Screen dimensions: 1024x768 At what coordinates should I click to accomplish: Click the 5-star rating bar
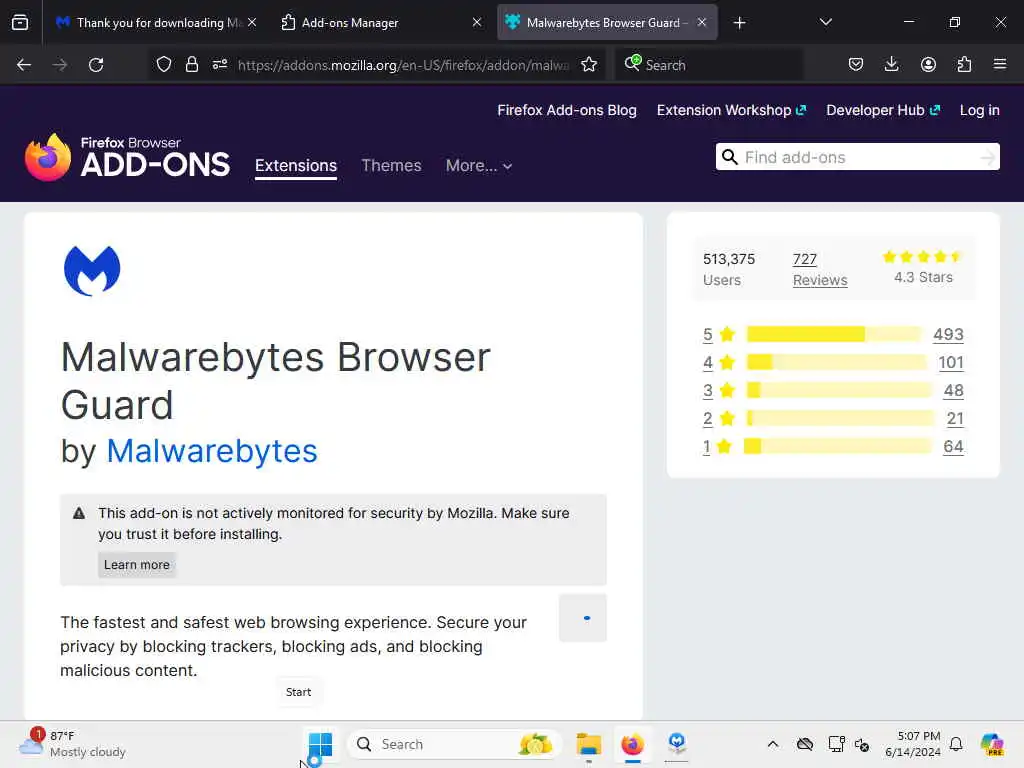pyautogui.click(x=835, y=334)
